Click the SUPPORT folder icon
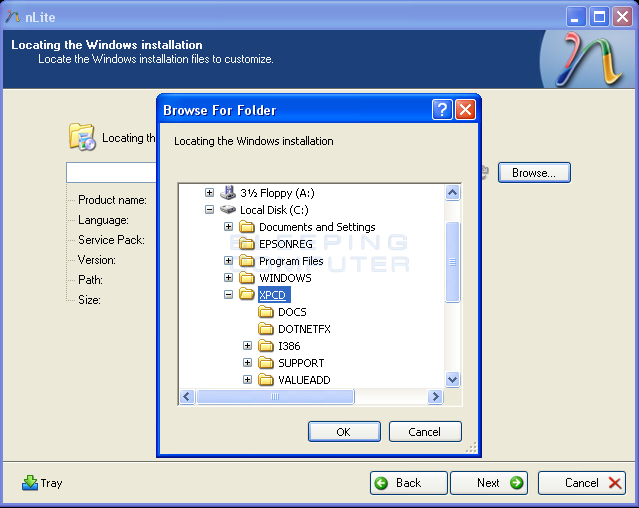This screenshot has width=639, height=508. (x=266, y=363)
